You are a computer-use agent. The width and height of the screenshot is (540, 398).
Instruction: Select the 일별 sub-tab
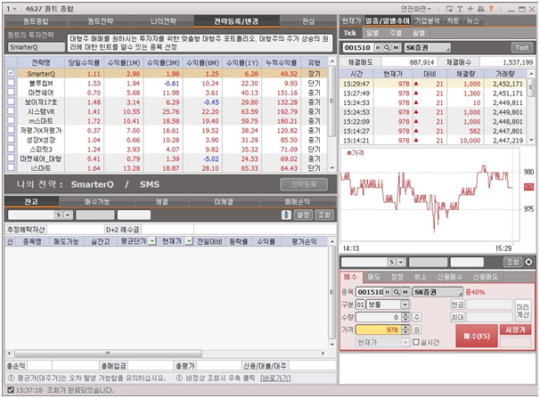[x=372, y=33]
